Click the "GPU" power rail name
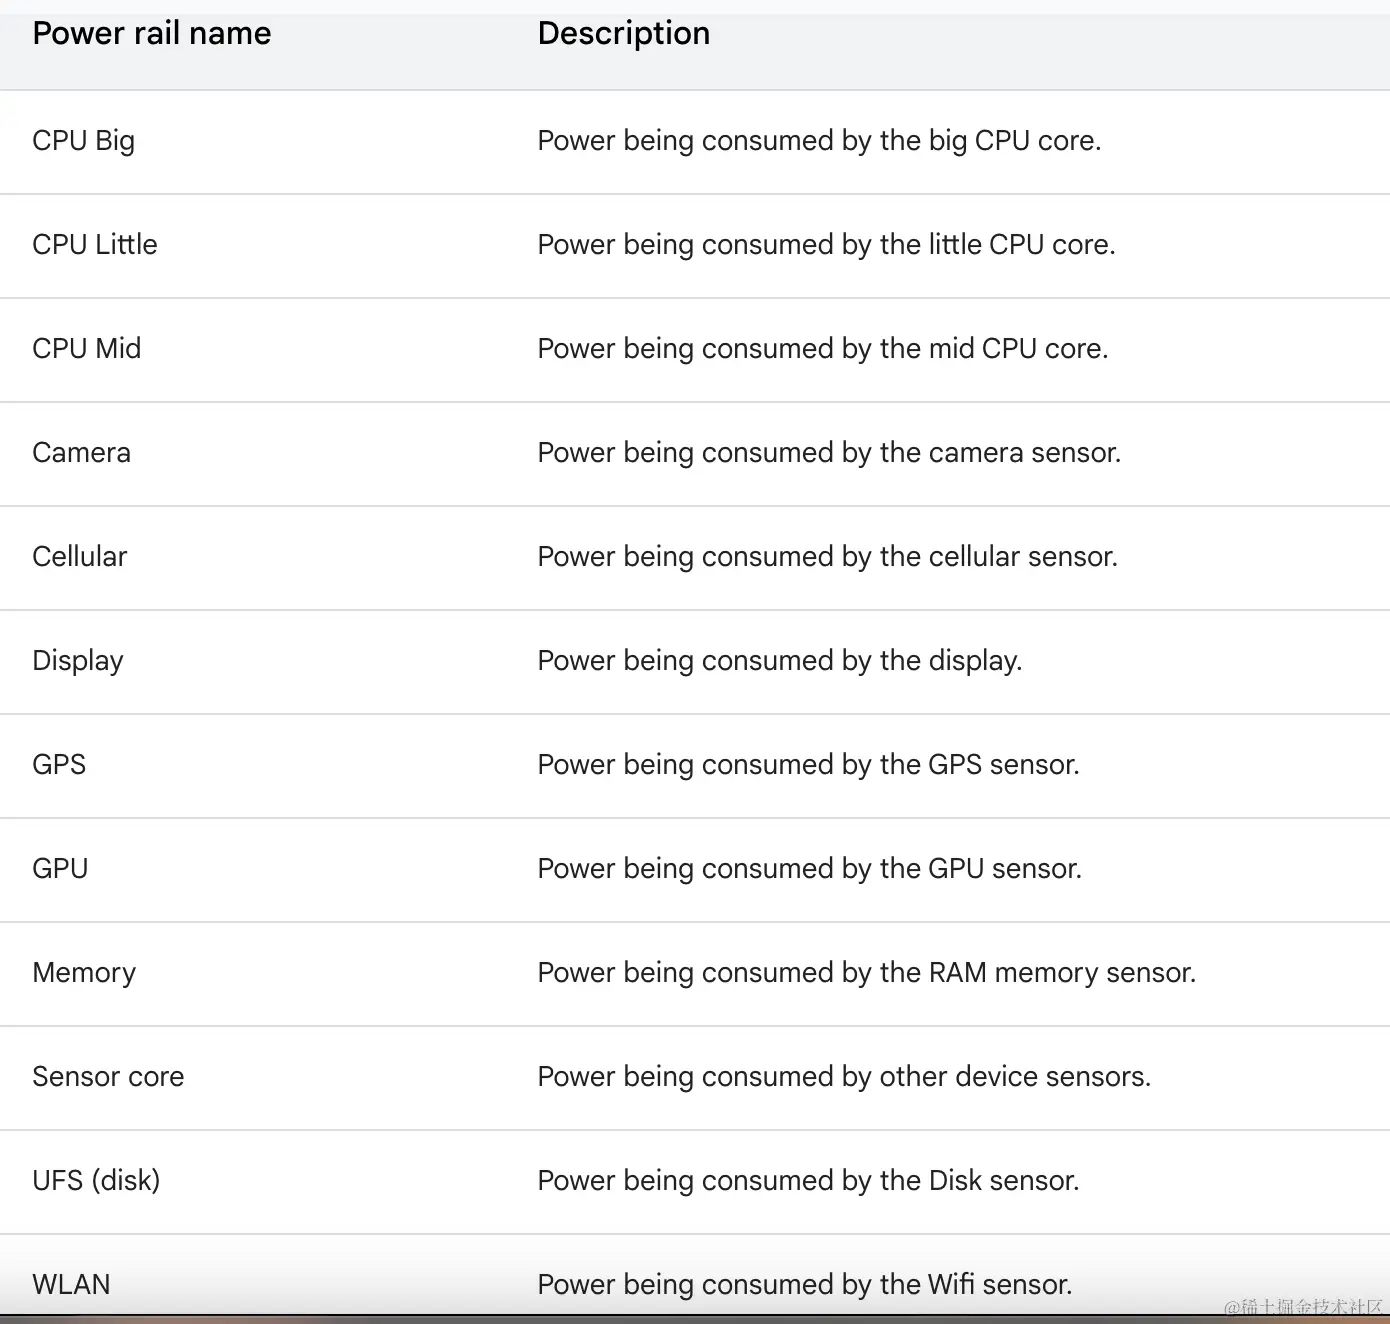The image size is (1390, 1324). click(x=60, y=869)
